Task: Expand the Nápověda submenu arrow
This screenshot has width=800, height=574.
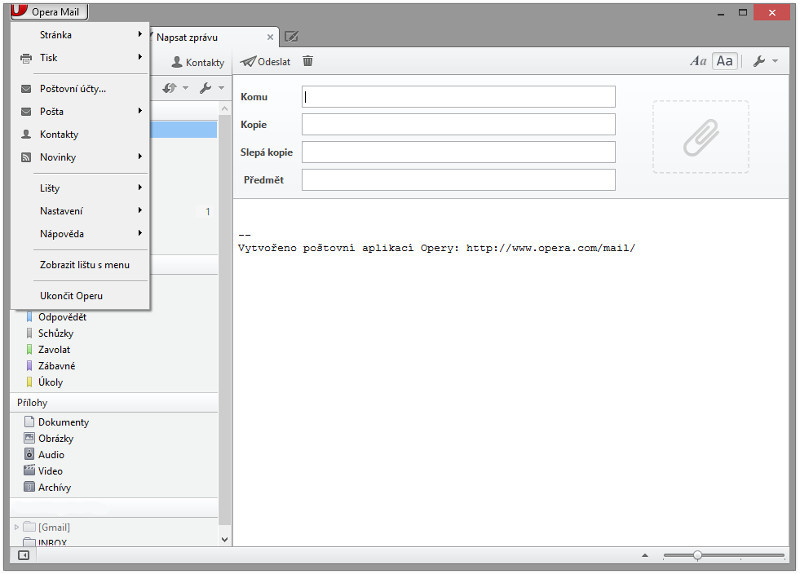Action: (x=140, y=233)
